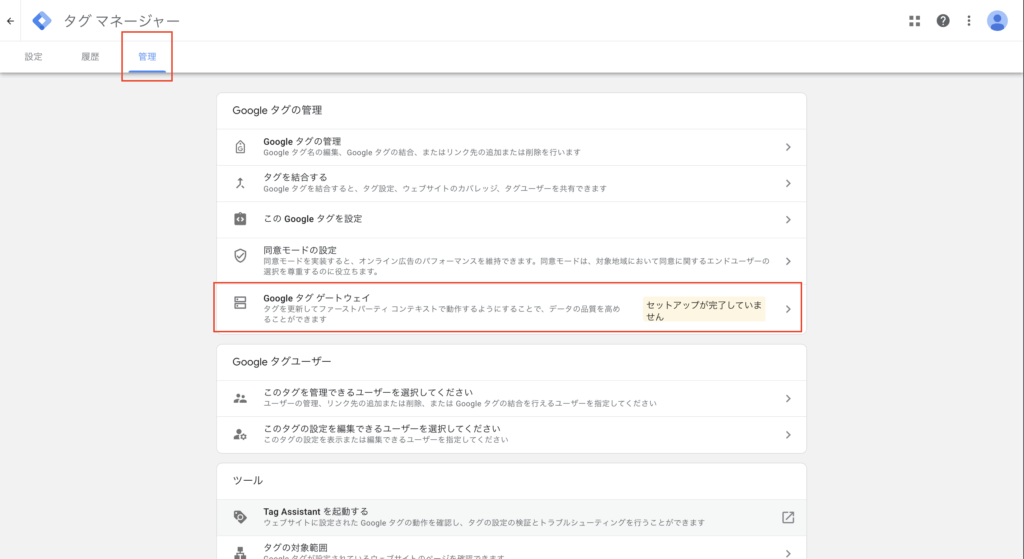The height and width of the screenshot is (559, 1024).
Task: Click the セットアップが完了していません badge
Action: click(704, 310)
